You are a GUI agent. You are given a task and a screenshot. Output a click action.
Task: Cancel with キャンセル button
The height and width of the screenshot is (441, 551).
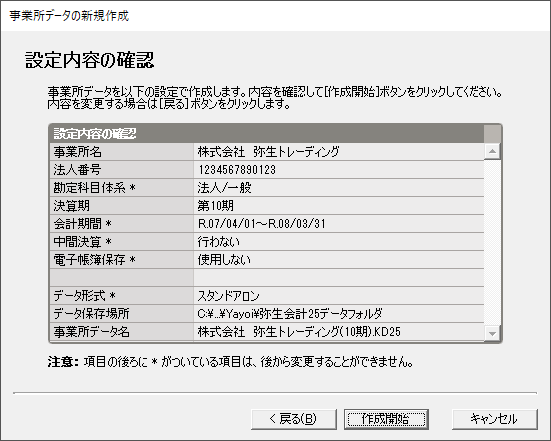494,419
